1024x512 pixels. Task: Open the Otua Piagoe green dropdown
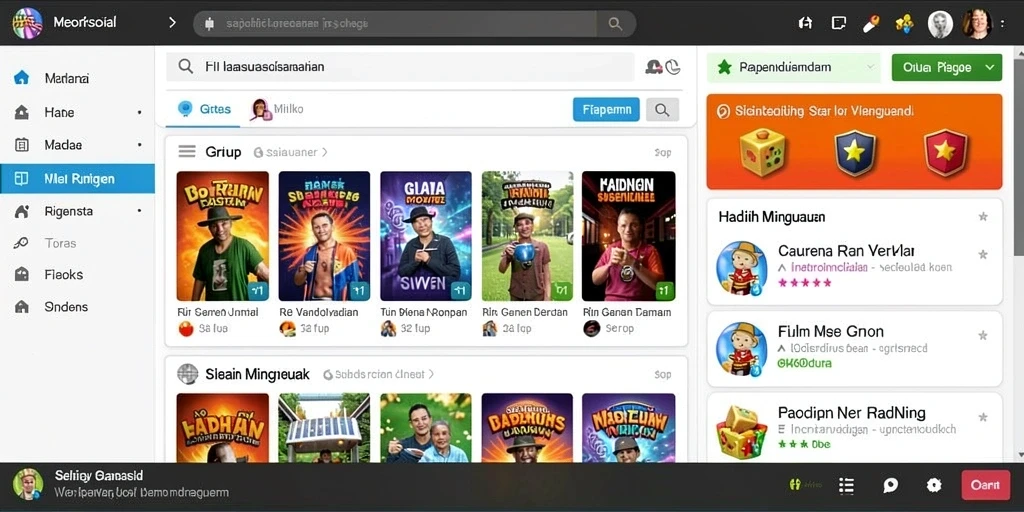[x=946, y=67]
